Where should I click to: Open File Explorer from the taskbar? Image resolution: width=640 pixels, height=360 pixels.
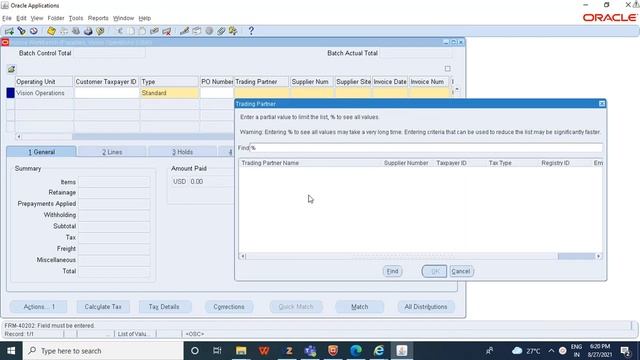[x=241, y=351]
